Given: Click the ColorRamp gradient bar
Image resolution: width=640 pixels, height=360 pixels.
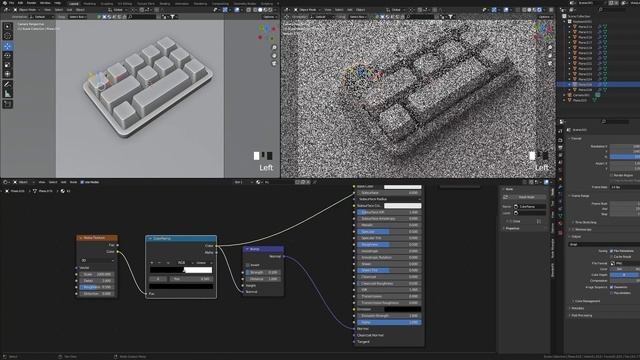Looking at the screenshot, I should (x=181, y=270).
